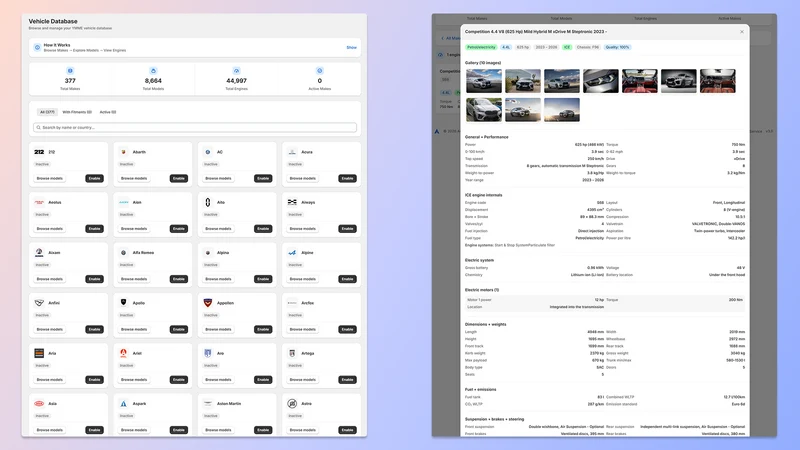This screenshot has width=800, height=450.
Task: Click the 212 brand logo
Action: tap(39, 152)
